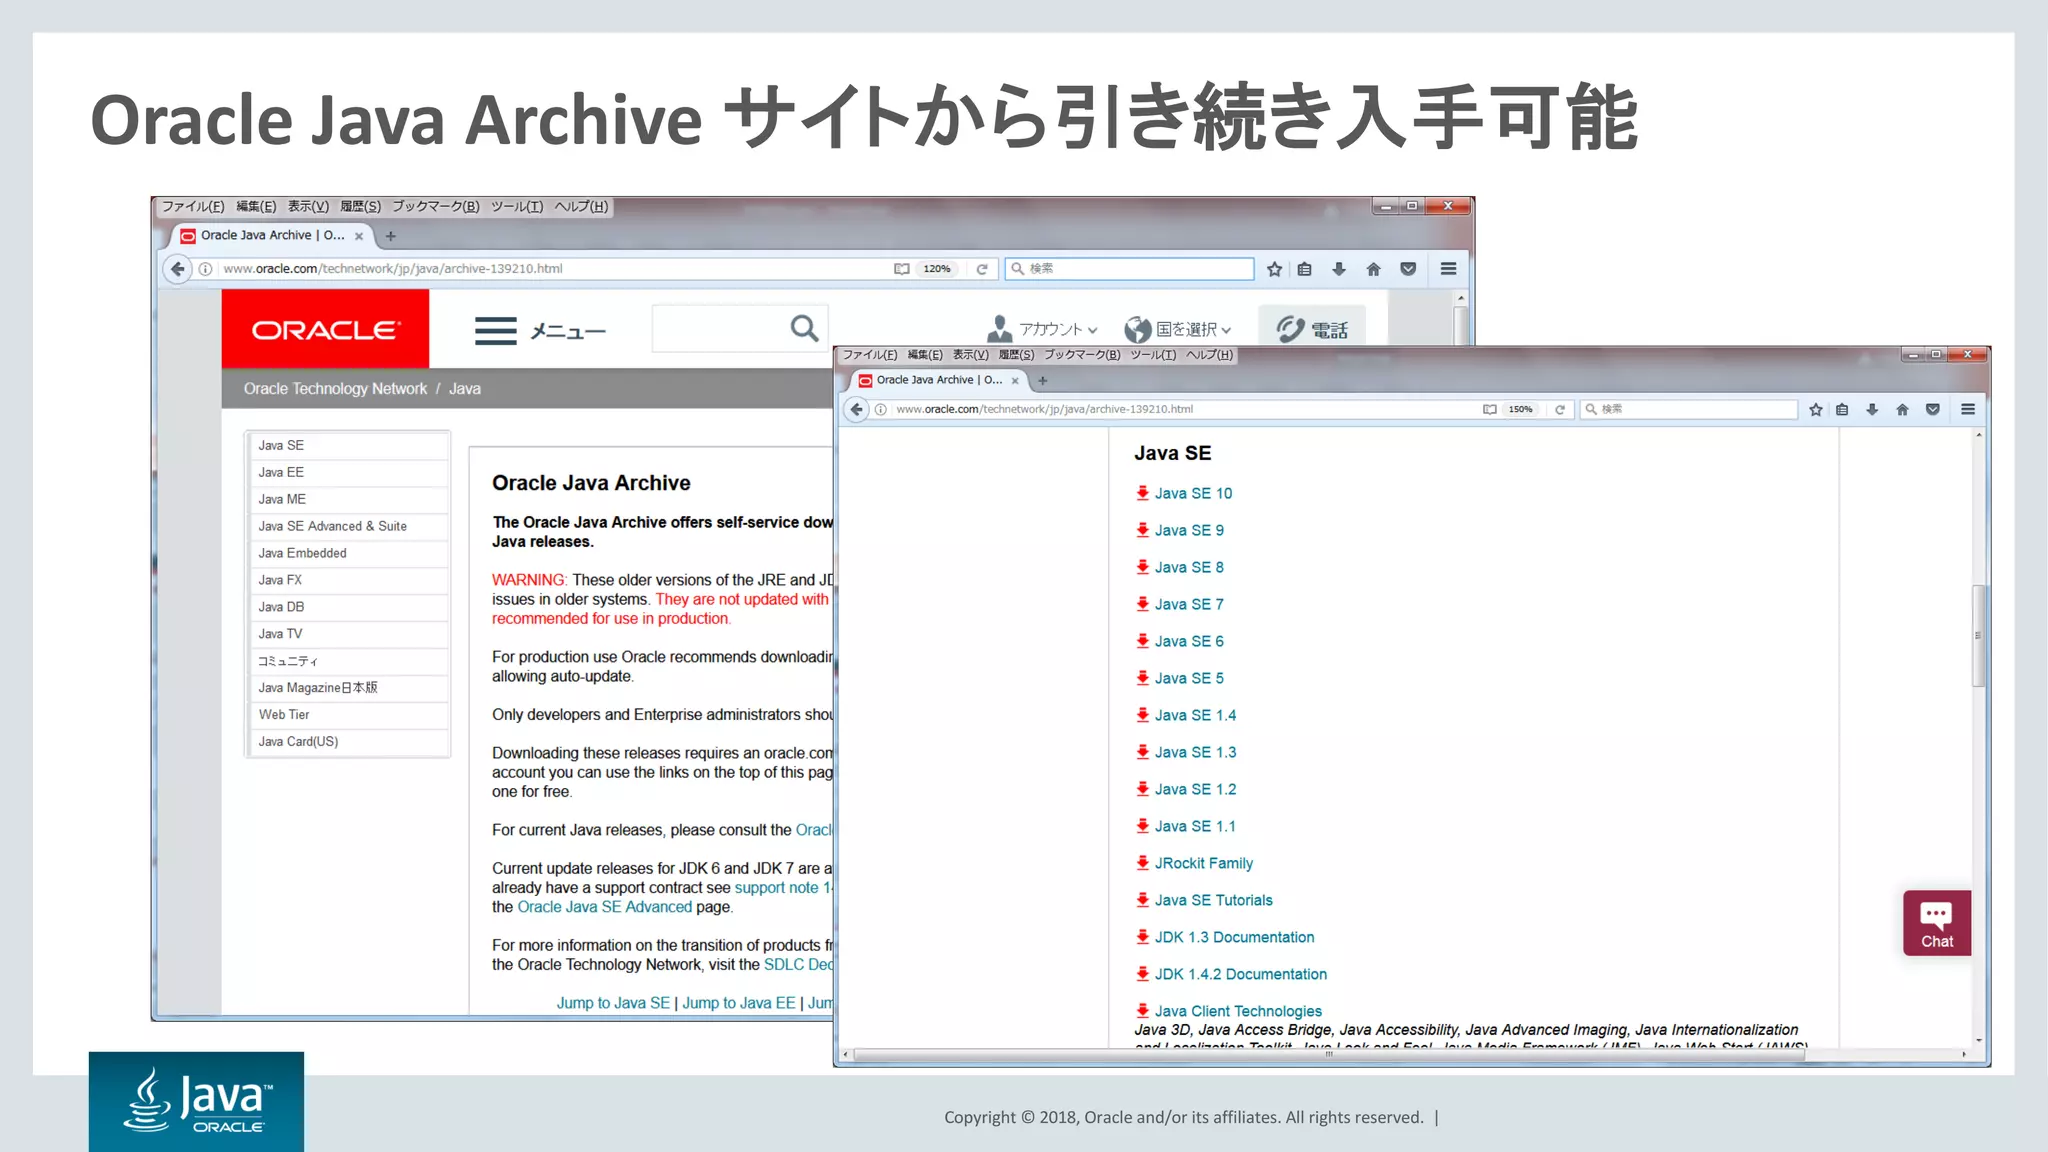
Task: Open the Chat widget
Action: click(1937, 923)
